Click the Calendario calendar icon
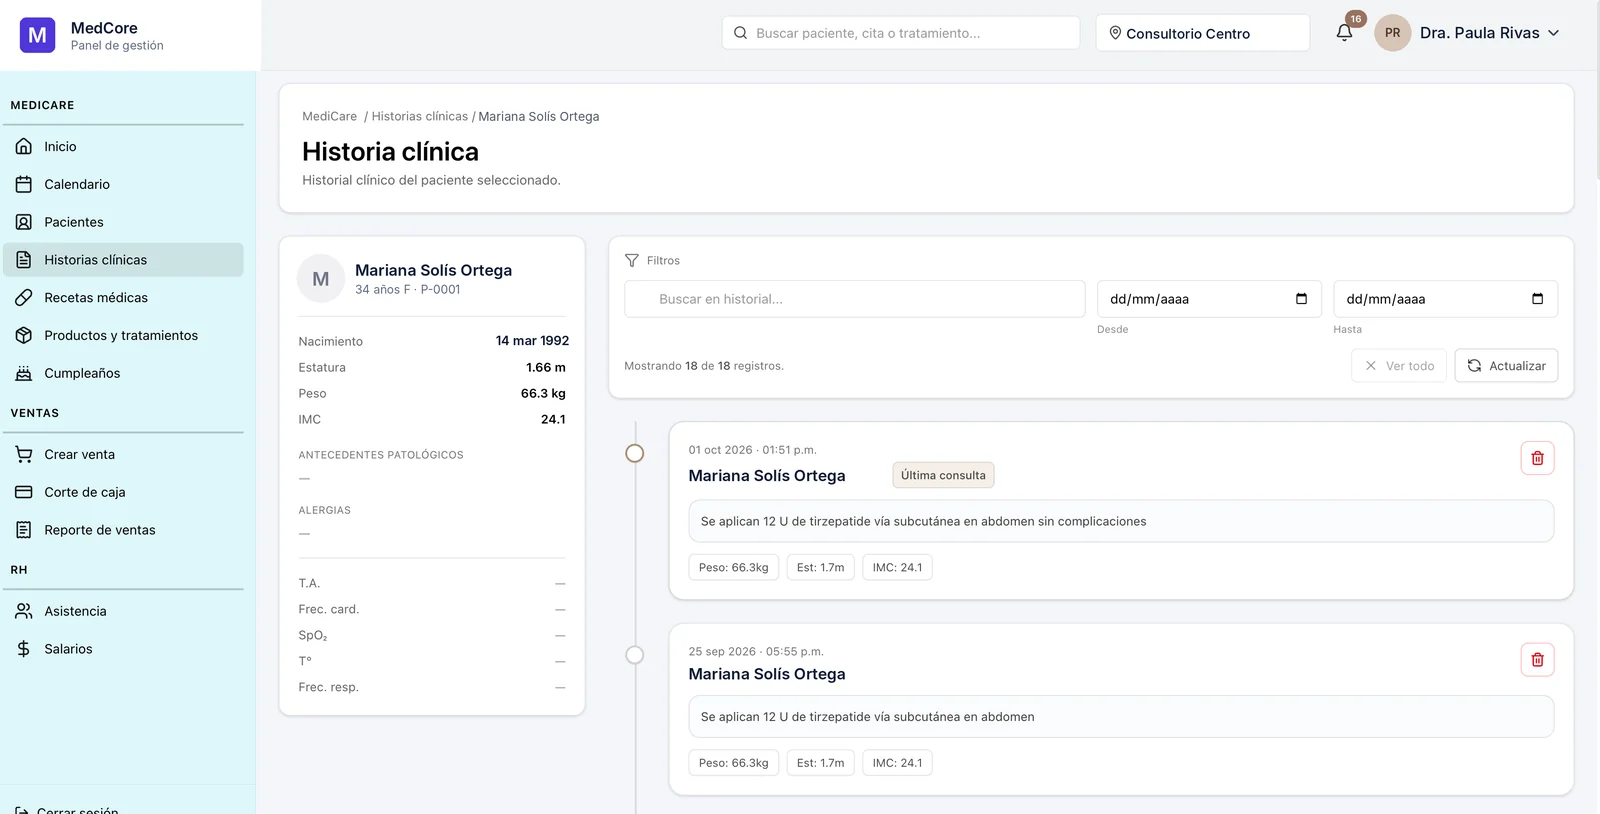Screen dimensions: 1600x814 [x=24, y=184]
